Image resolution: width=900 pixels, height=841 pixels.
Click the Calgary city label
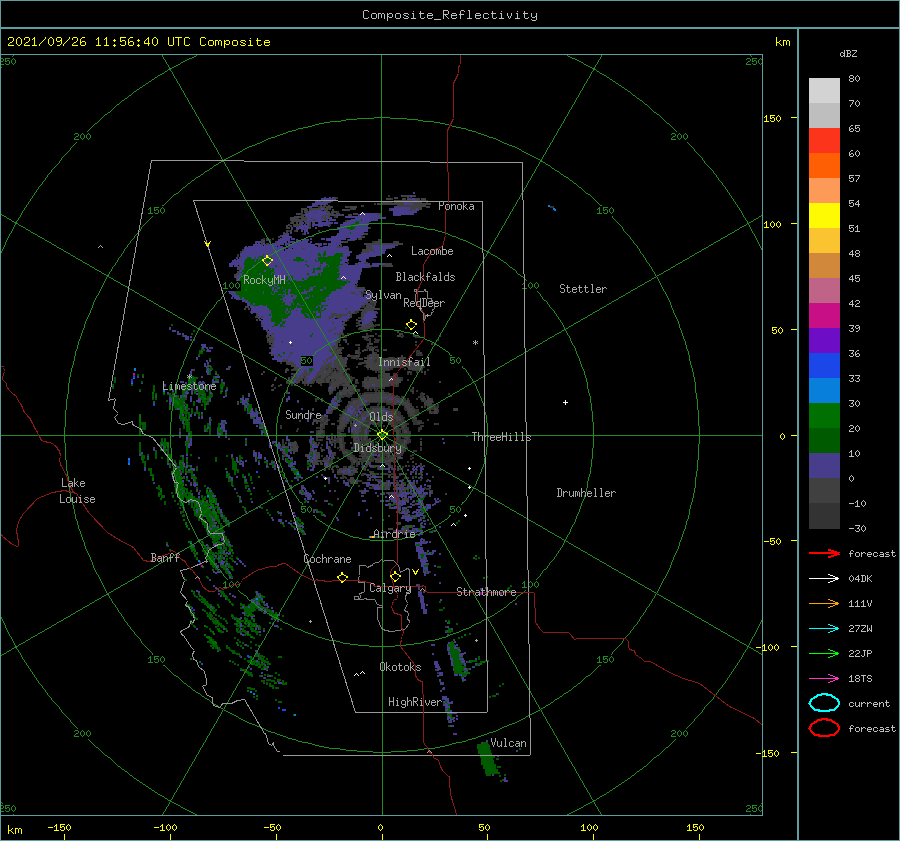(390, 588)
